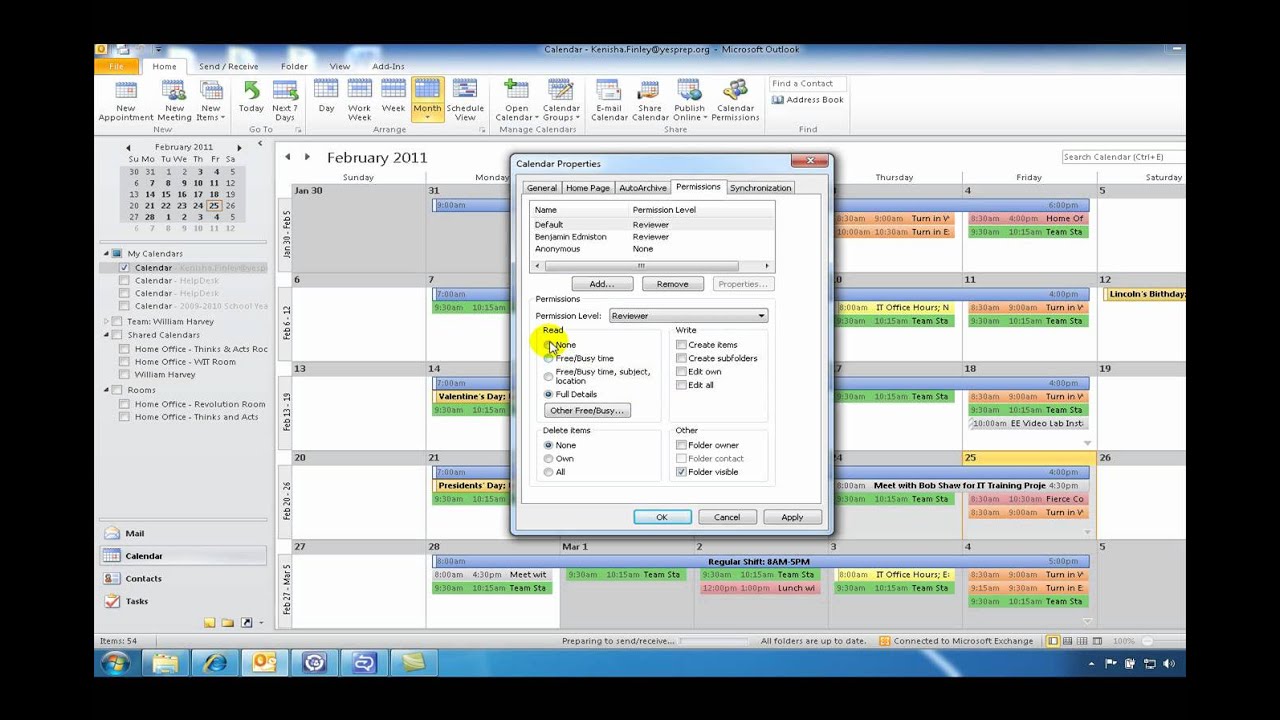Select Delete items Own radio button

coord(548,459)
